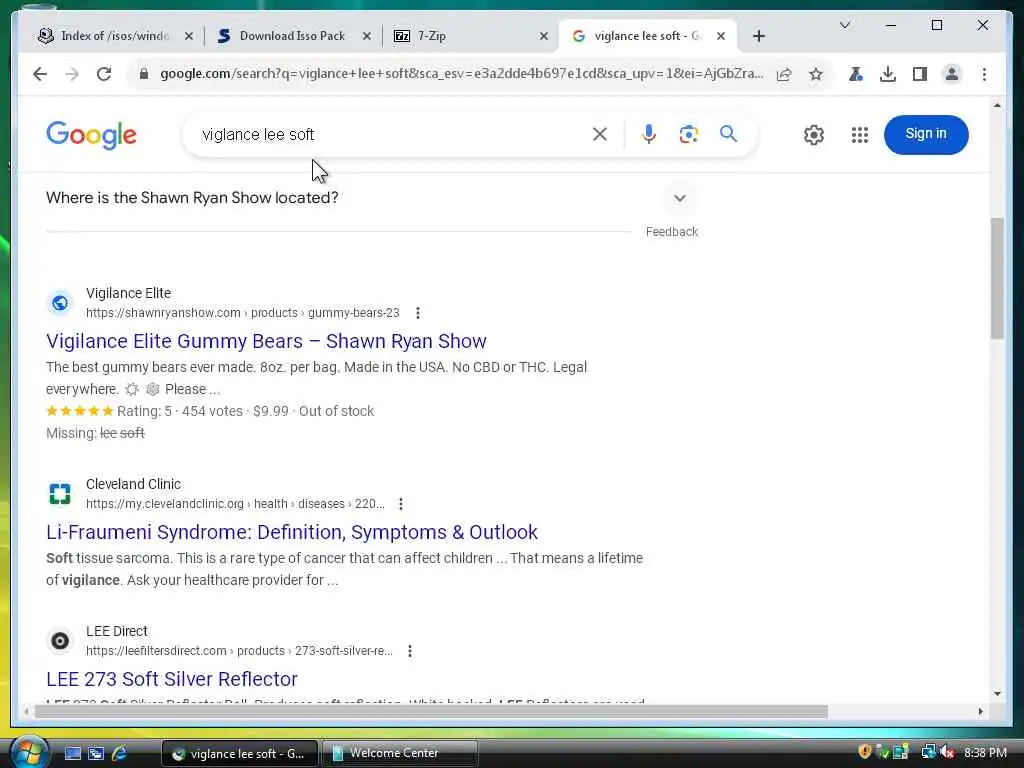This screenshot has width=1024, height=768.
Task: Click the address bar URL
Action: 461,74
